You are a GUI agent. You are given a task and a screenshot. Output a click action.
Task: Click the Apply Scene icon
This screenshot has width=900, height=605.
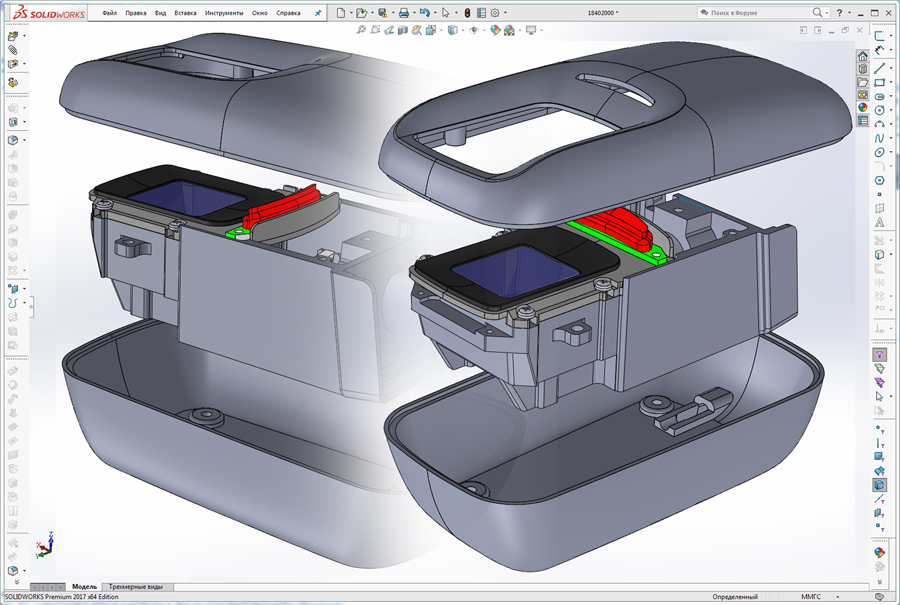[x=509, y=29]
